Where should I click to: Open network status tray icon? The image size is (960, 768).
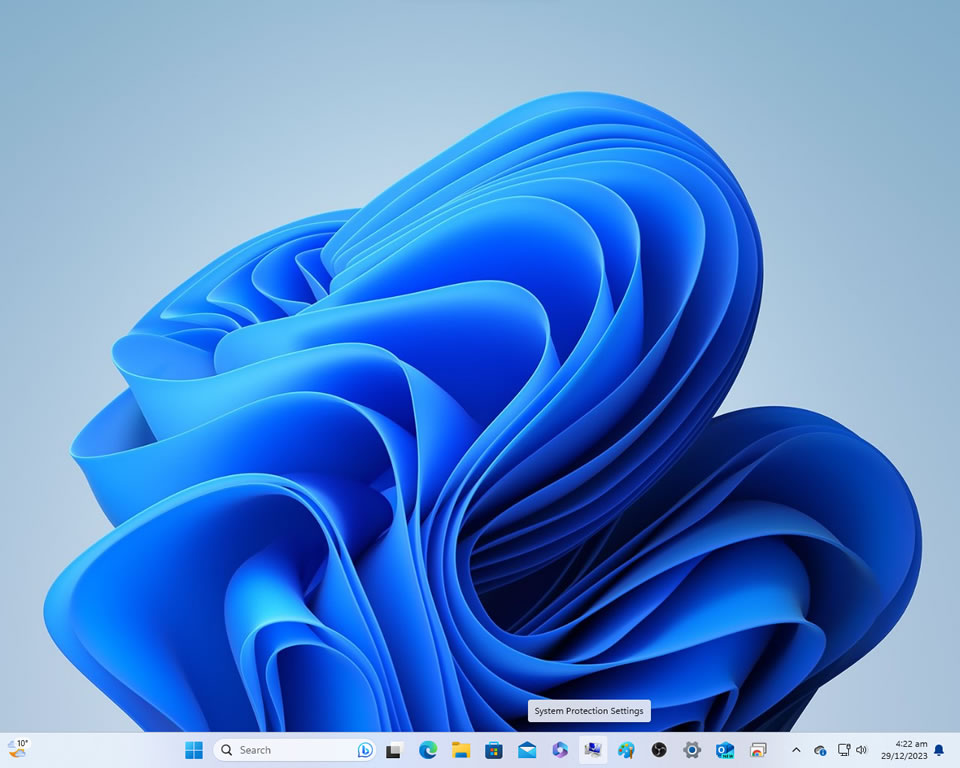tap(844, 750)
